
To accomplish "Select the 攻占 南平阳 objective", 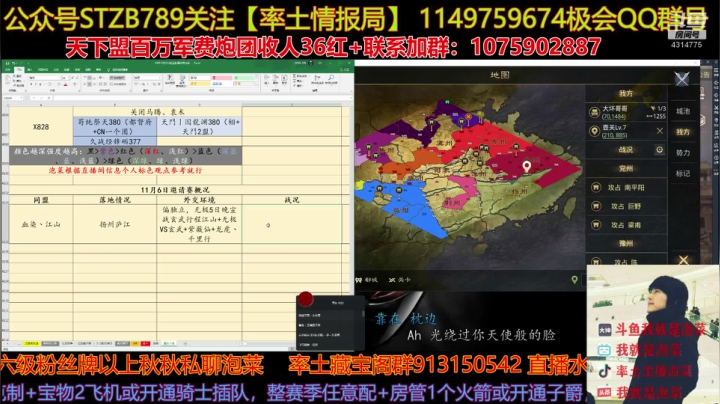I will point(626,187).
